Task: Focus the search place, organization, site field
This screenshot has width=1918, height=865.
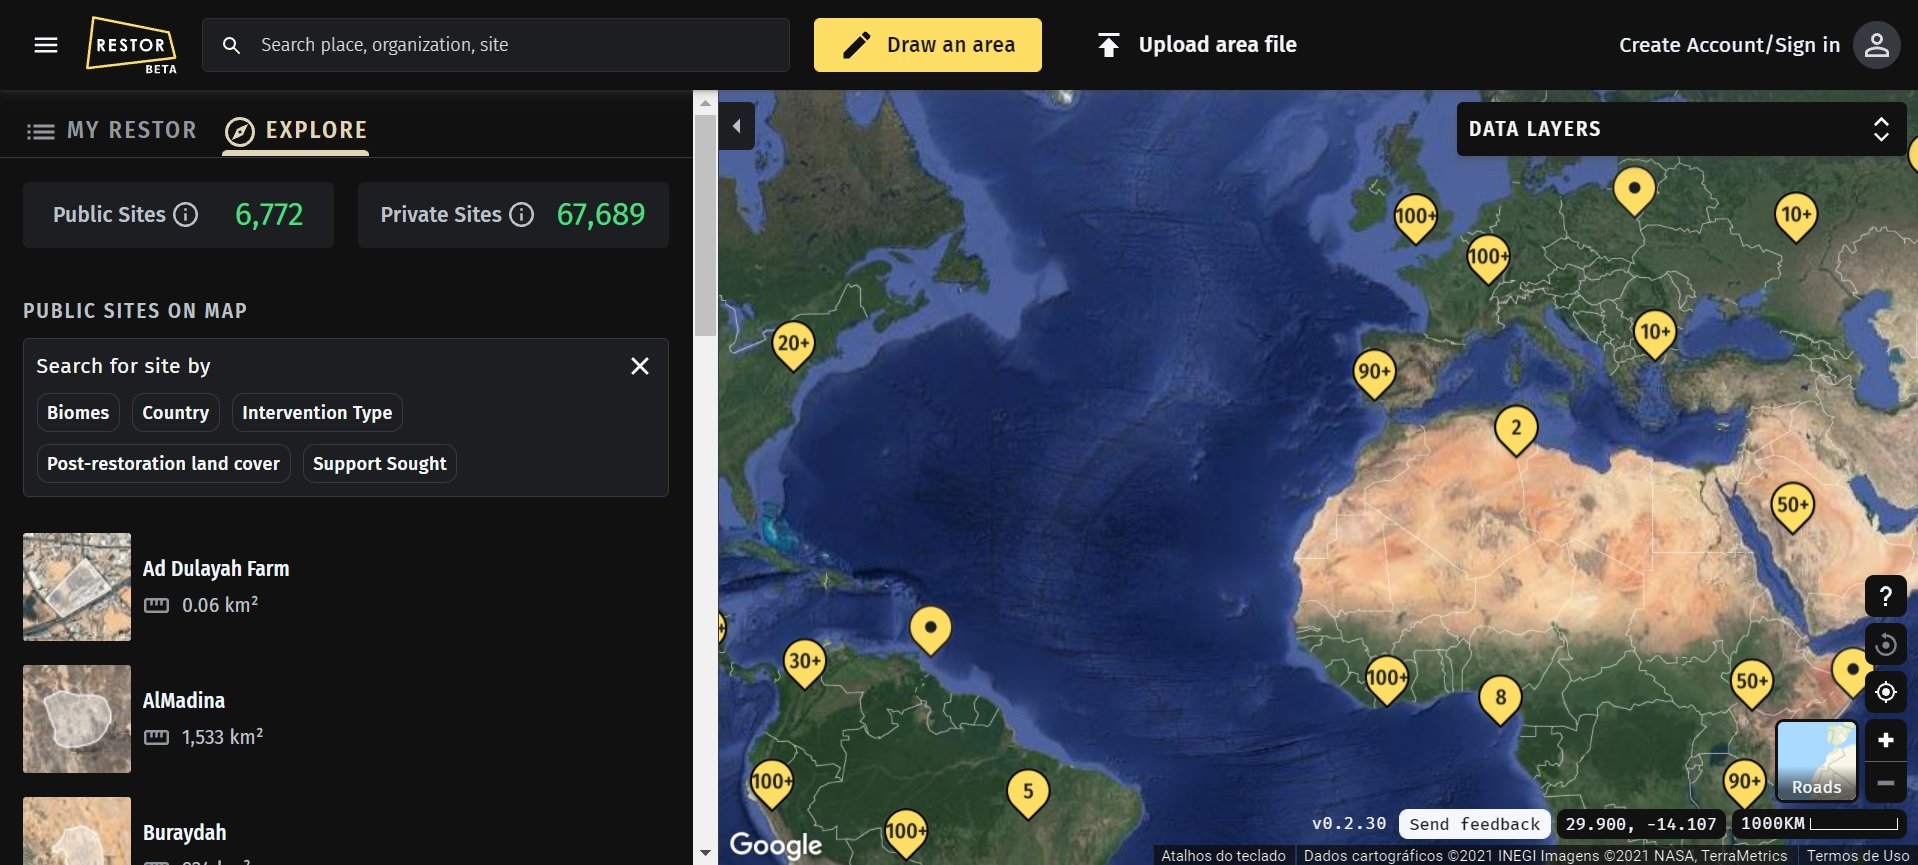Action: point(496,45)
